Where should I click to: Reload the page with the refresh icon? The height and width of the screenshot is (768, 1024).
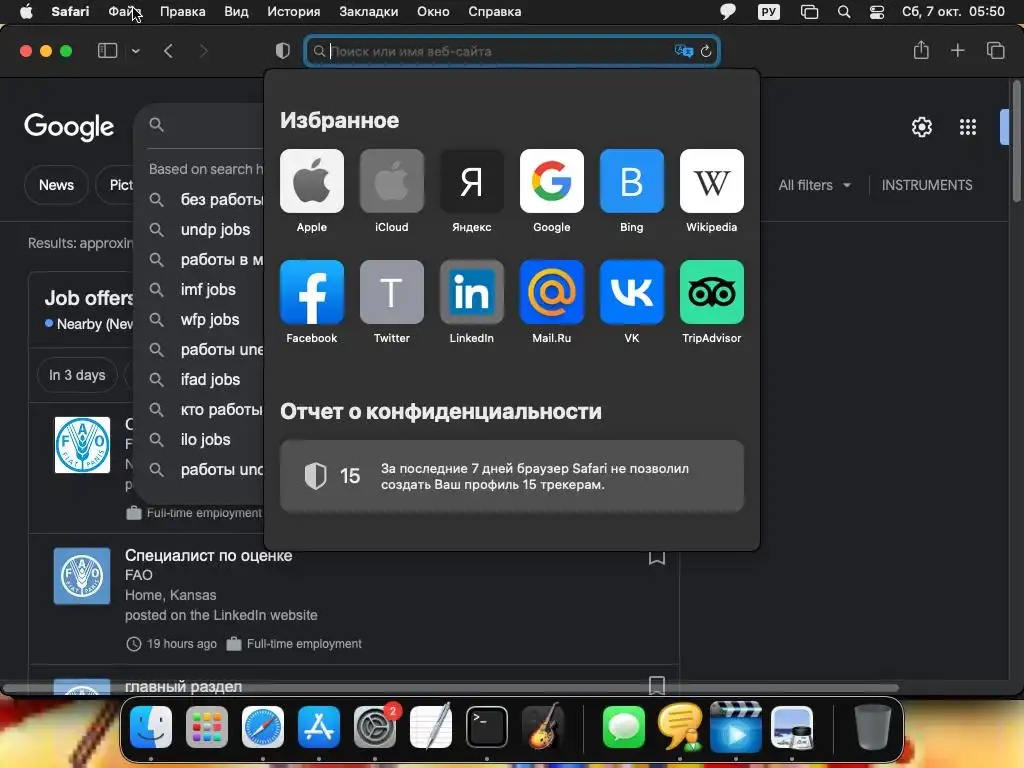[706, 51]
